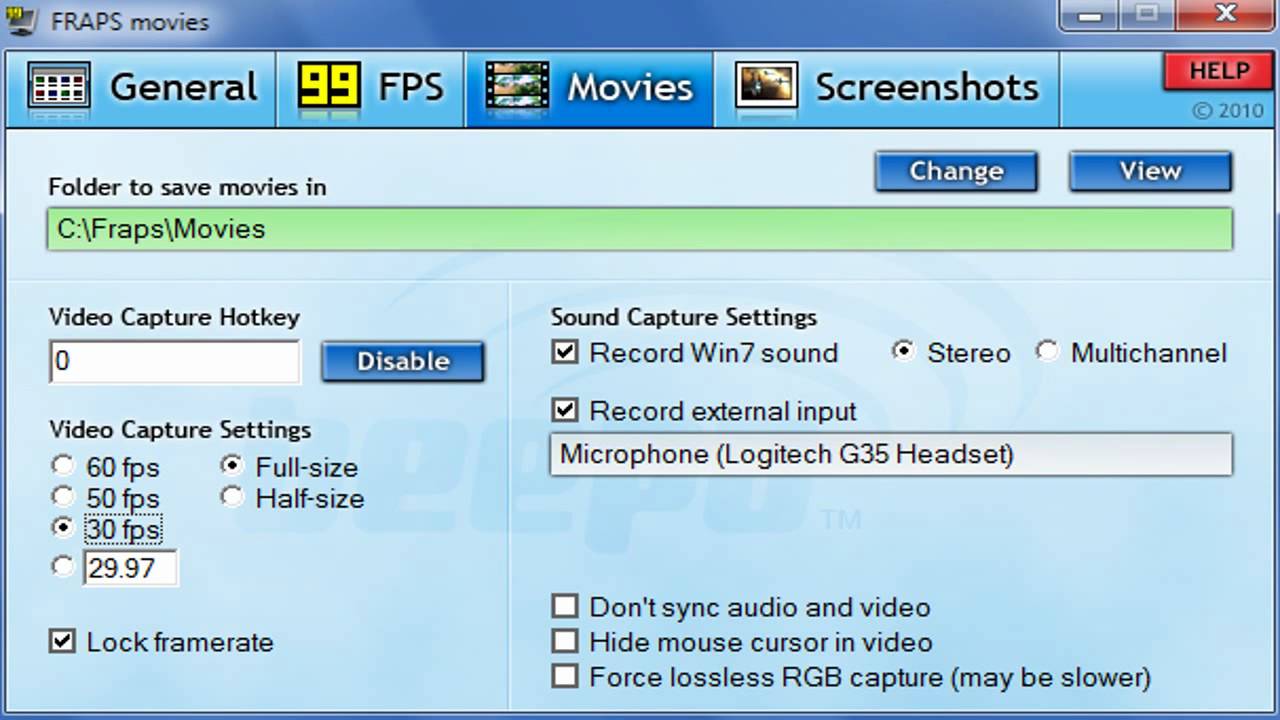
Task: Select the Movies tab
Action: [x=590, y=88]
